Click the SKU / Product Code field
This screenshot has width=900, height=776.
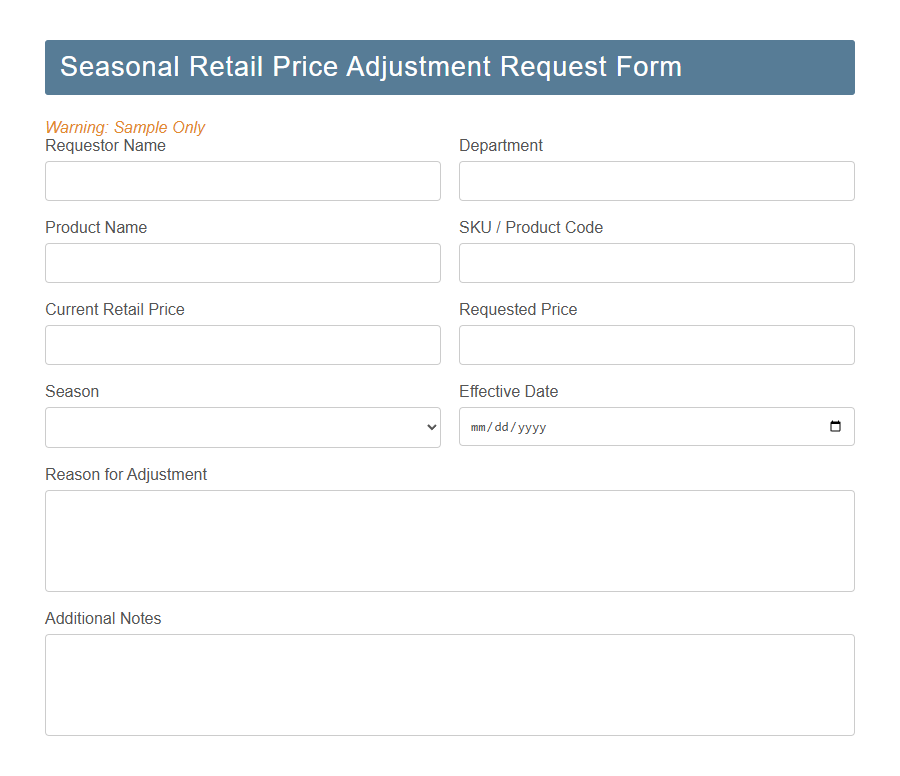pyautogui.click(x=656, y=263)
